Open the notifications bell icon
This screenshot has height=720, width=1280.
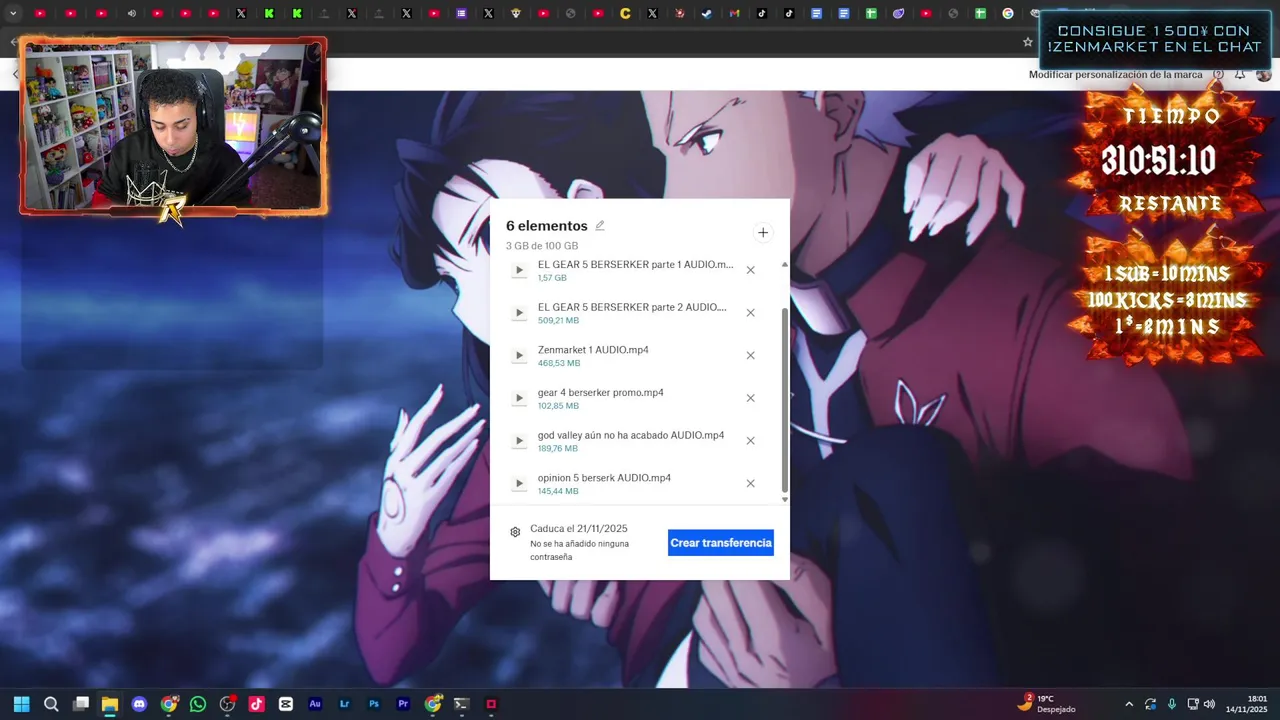click(x=1240, y=75)
